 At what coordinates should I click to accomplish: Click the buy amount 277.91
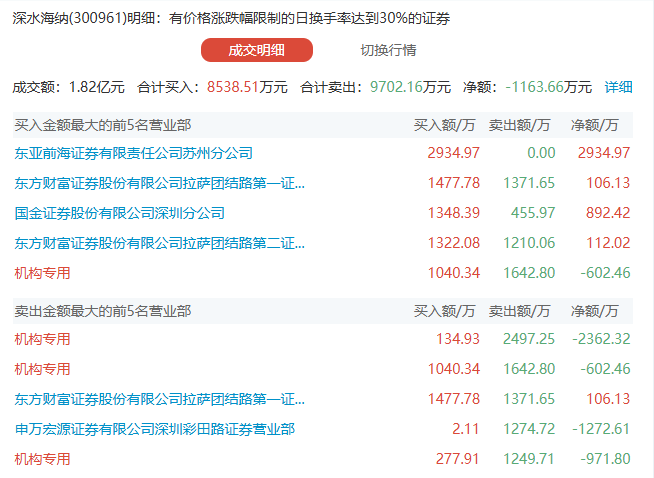458,459
